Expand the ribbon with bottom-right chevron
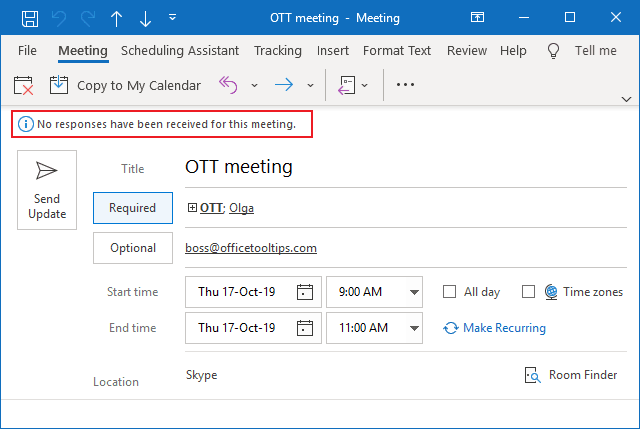640x429 pixels. 626,99
